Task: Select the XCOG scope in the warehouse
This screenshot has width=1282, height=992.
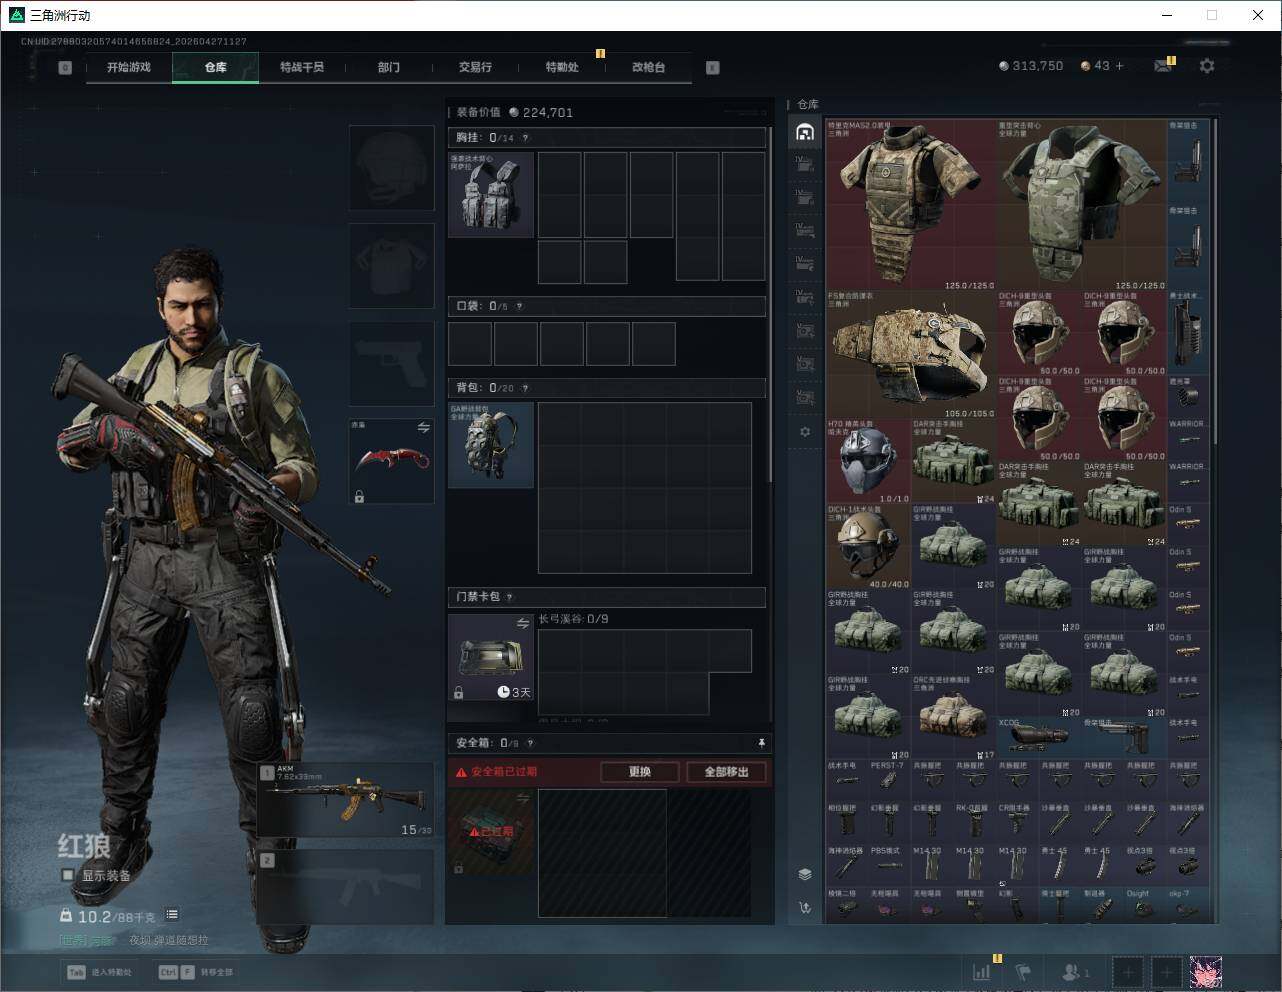Action: (x=1038, y=738)
